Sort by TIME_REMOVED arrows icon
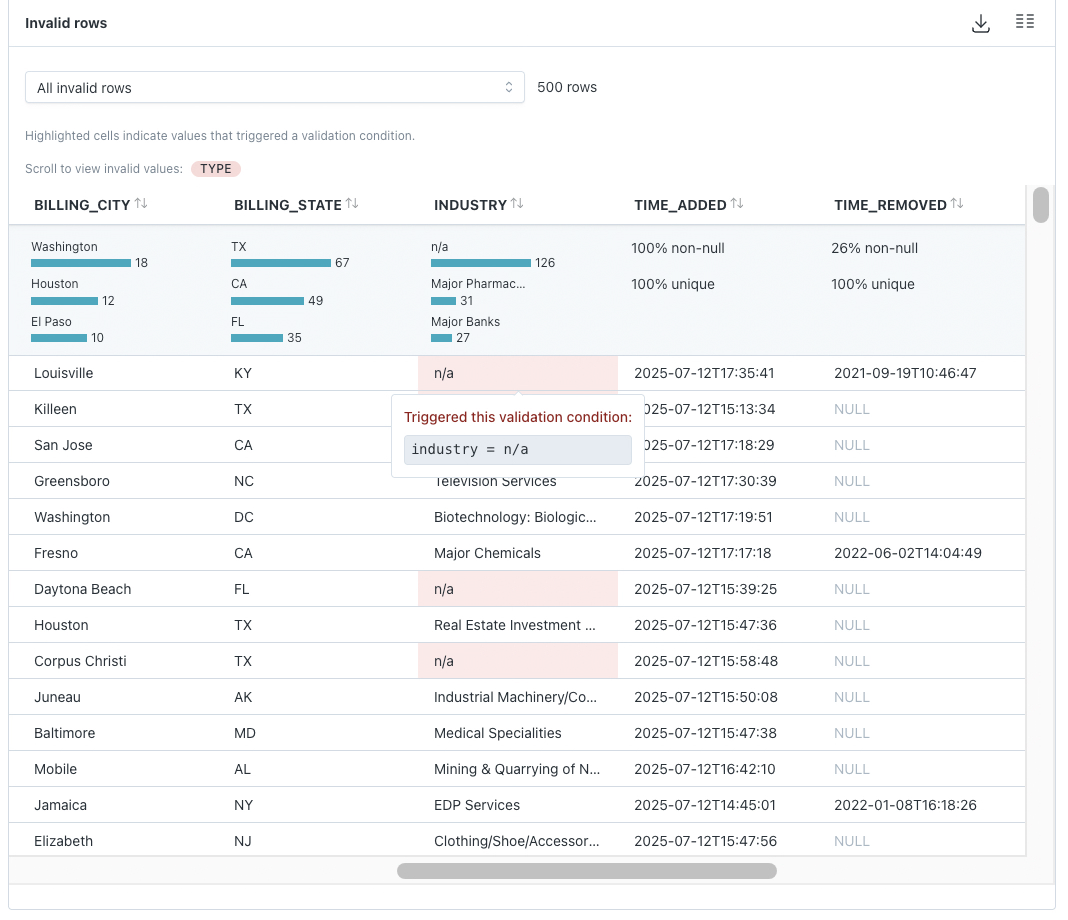The width and height of the screenshot is (1068, 920). tap(957, 204)
